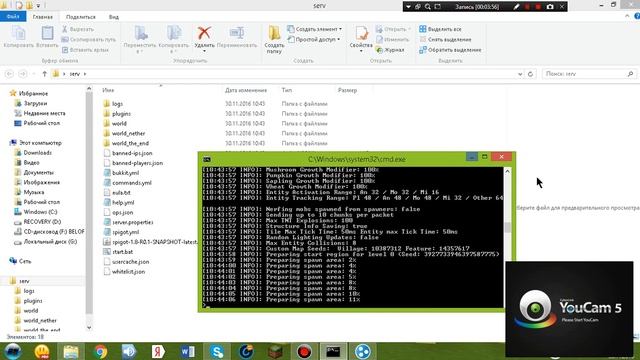Select the start.bat file
The height and width of the screenshot is (360, 640).
pyautogui.click(x=122, y=252)
